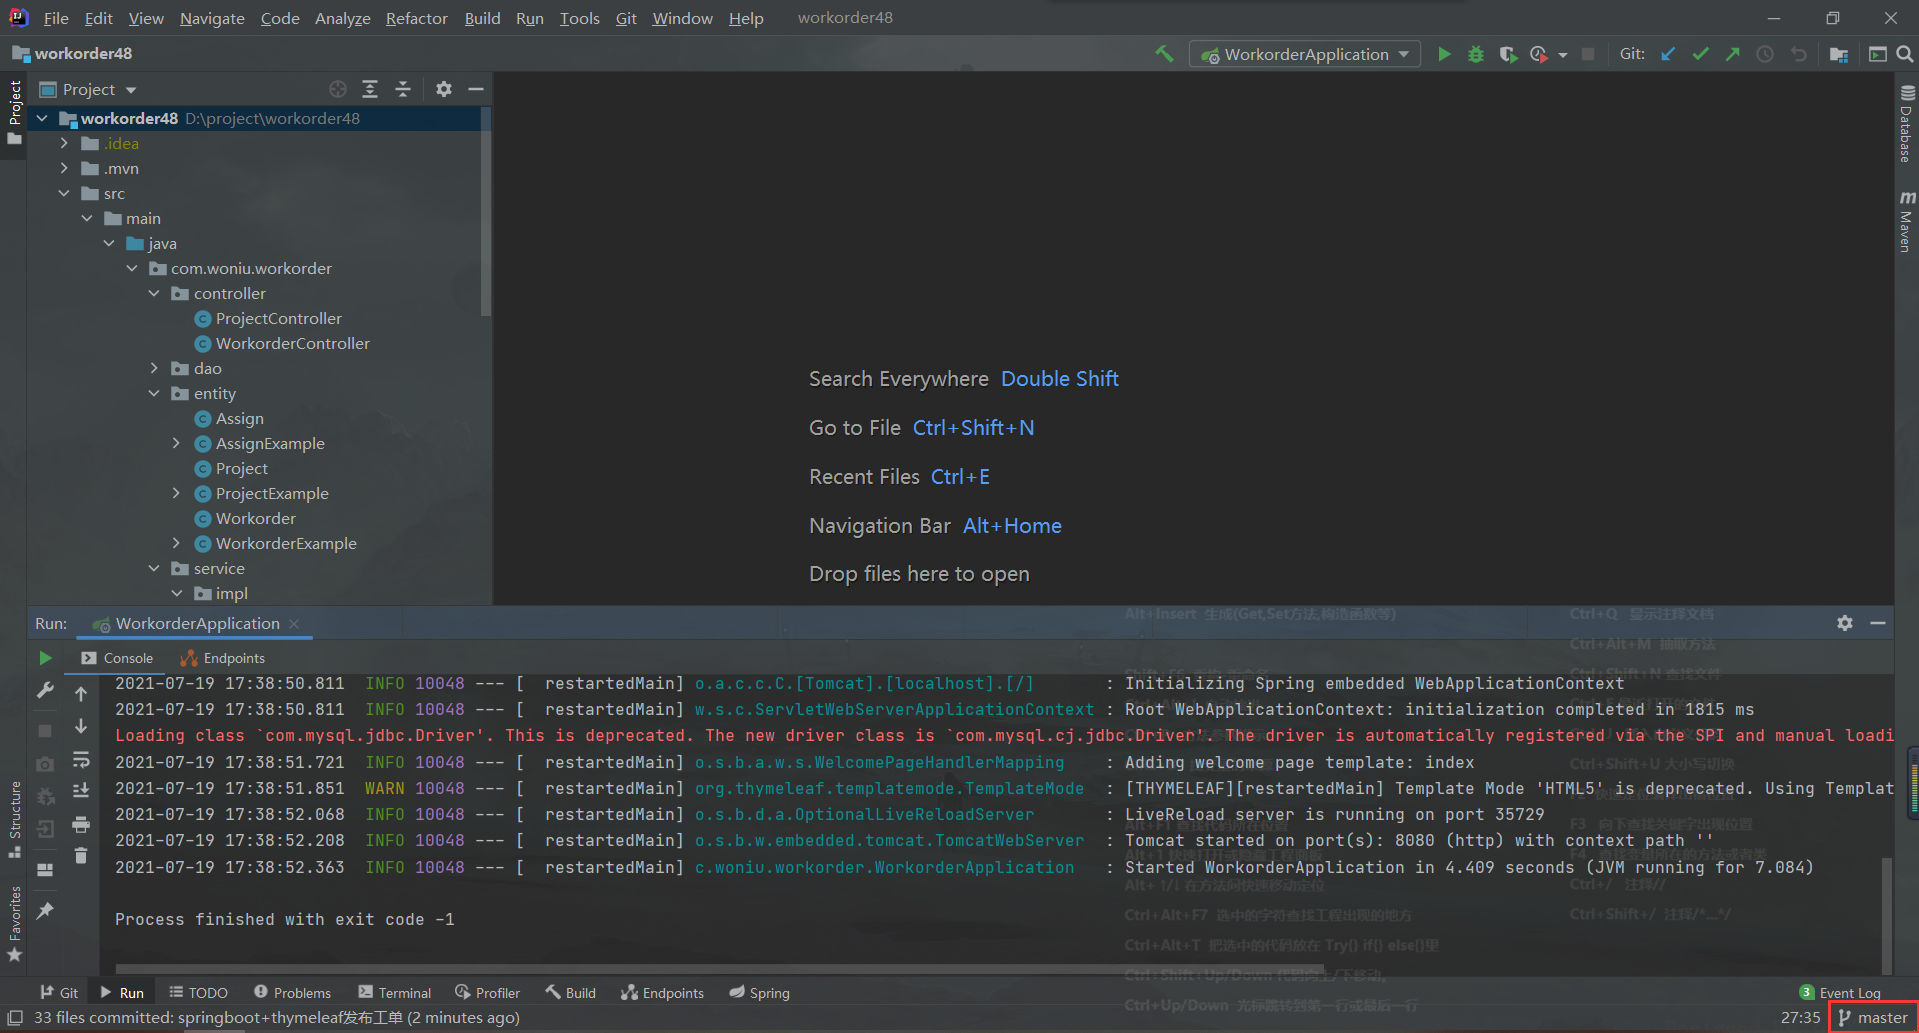Screen dimensions: 1919x1033
Task: Toggle scroll to end of console
Action: click(81, 791)
